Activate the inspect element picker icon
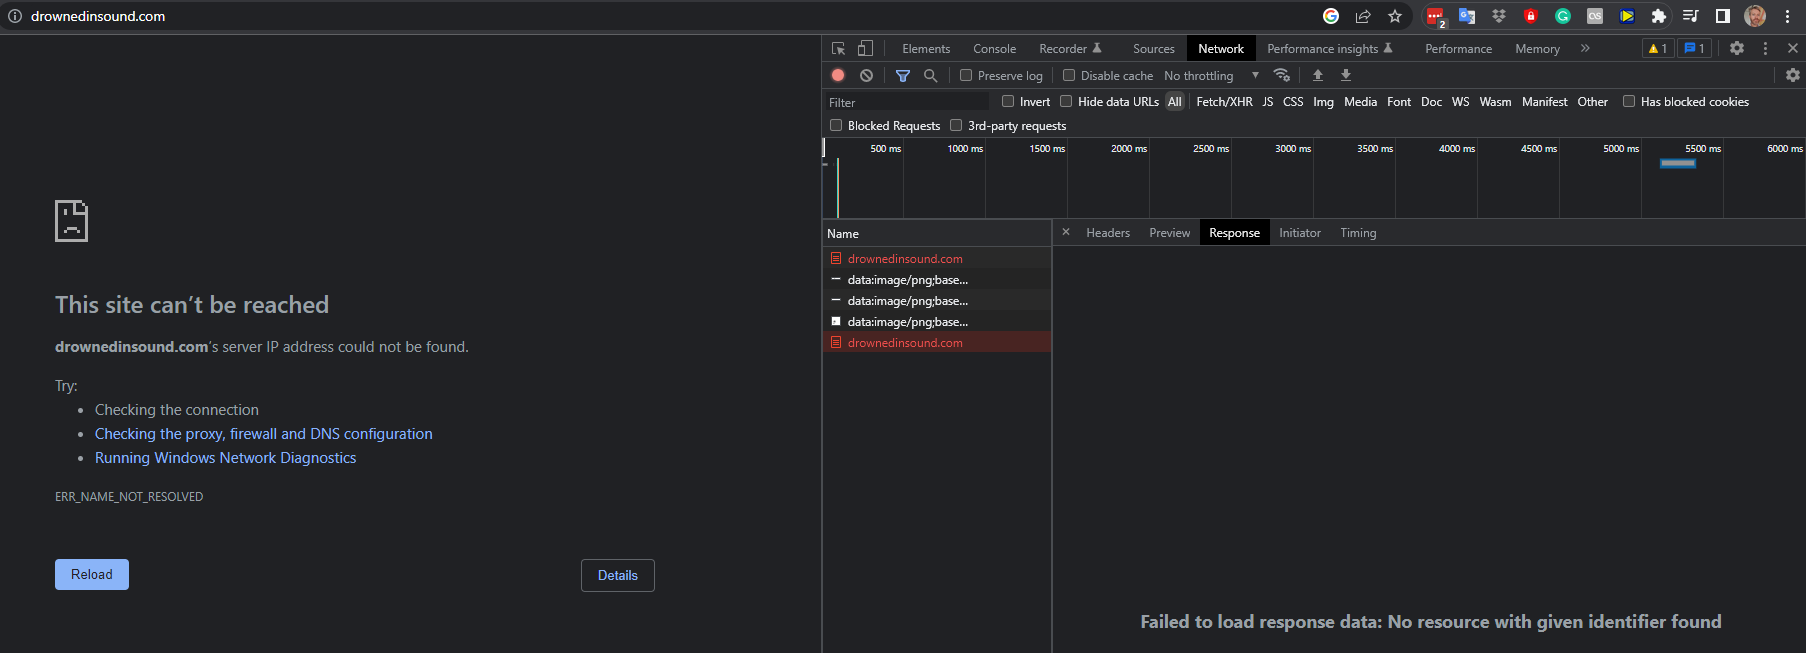 838,48
